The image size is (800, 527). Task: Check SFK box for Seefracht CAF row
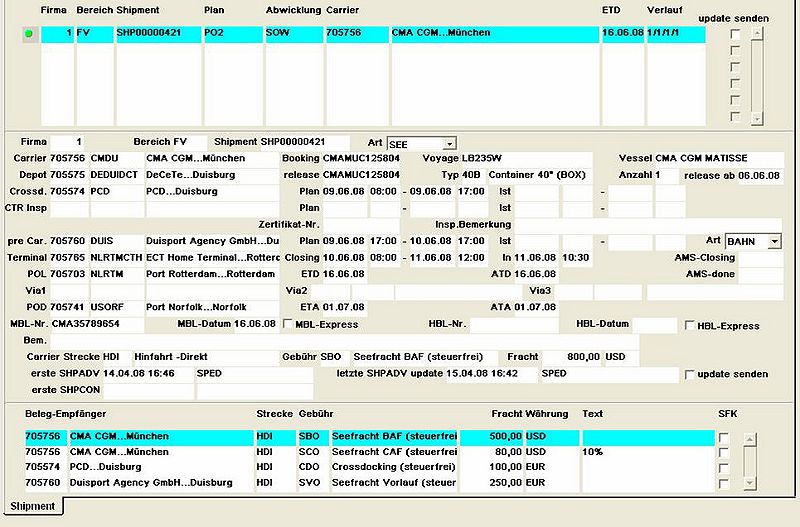click(x=723, y=453)
